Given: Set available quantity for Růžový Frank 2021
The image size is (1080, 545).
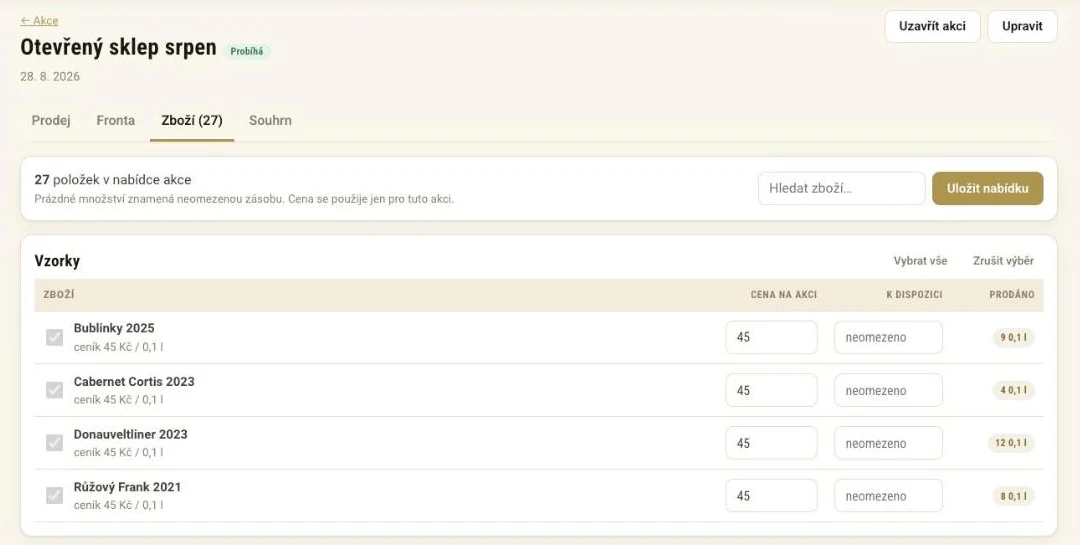Looking at the screenshot, I should click(889, 495).
